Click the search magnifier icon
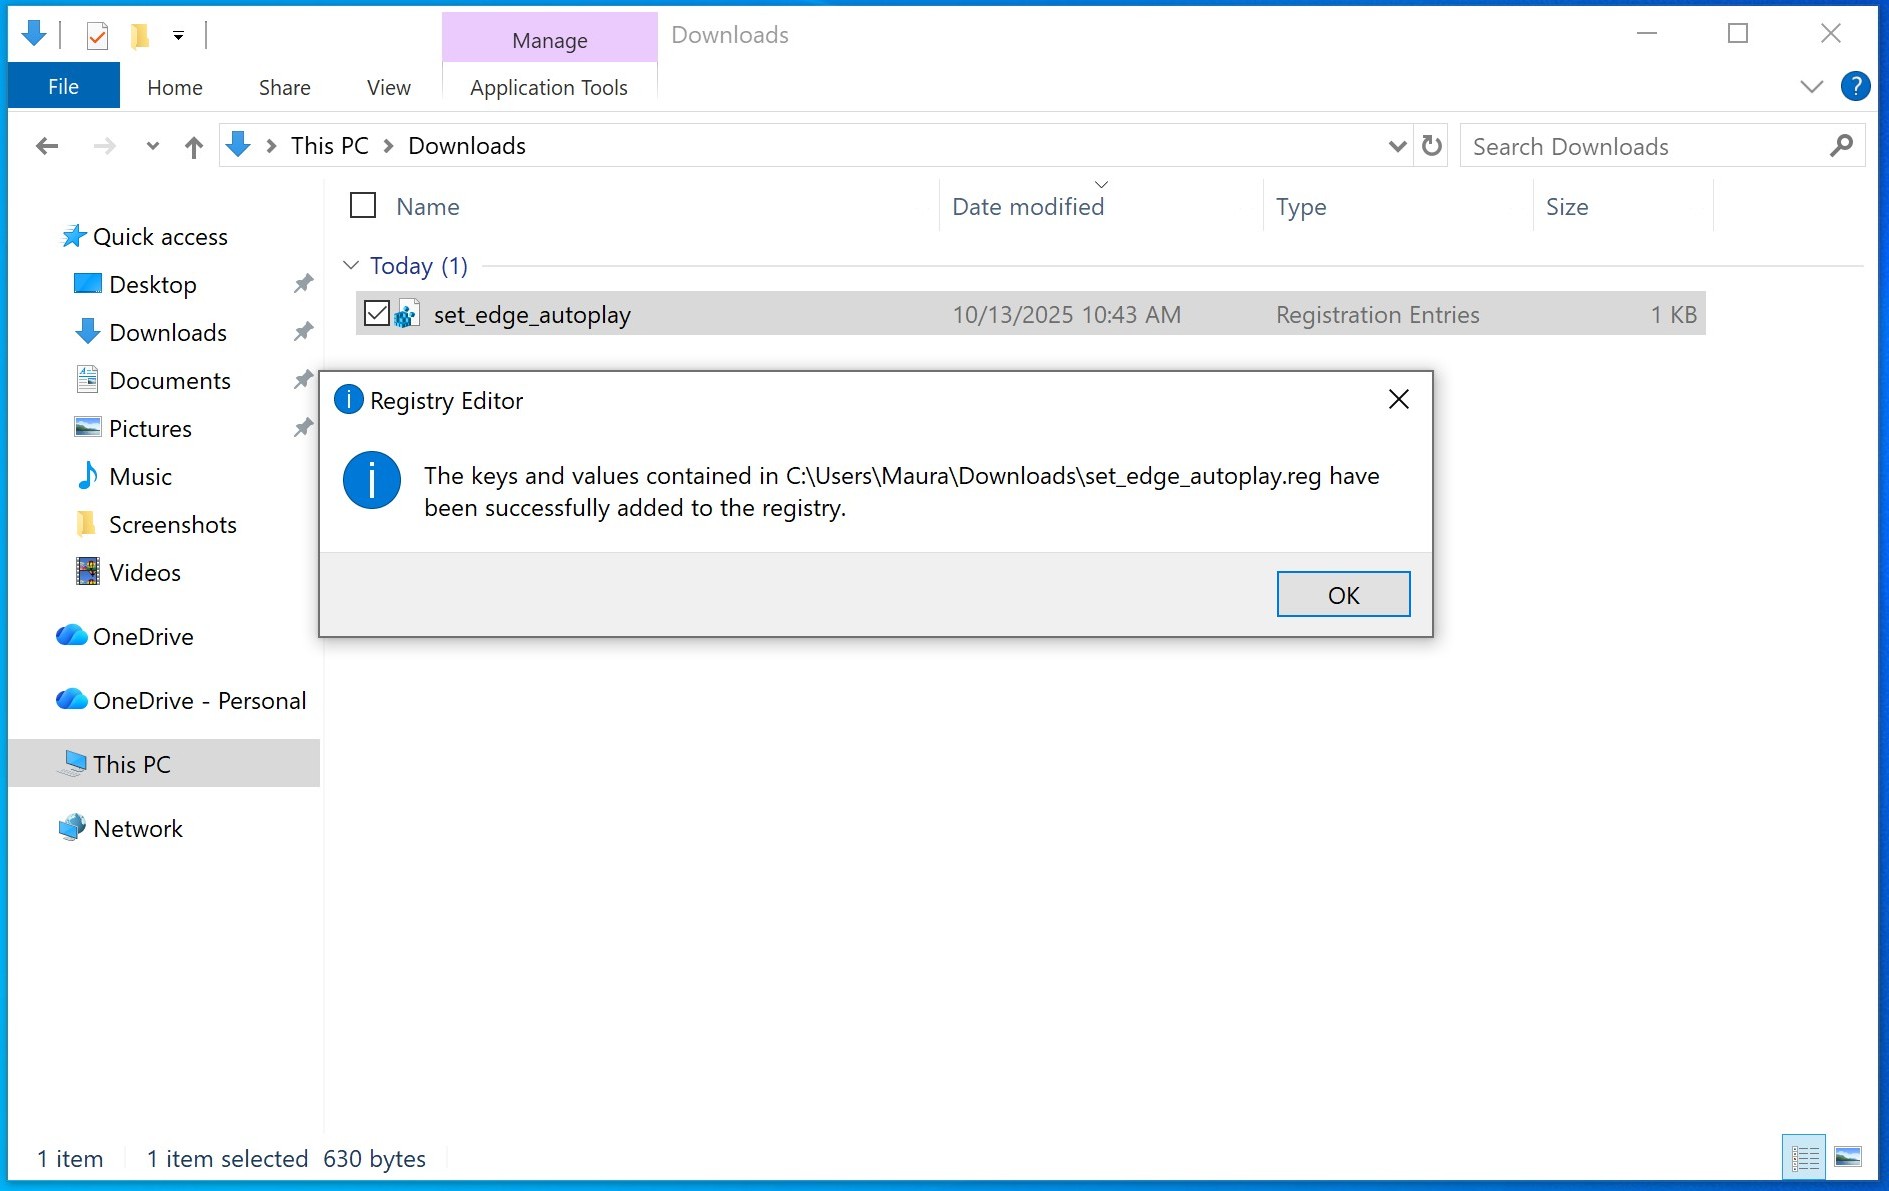The width and height of the screenshot is (1889, 1191). click(1841, 146)
